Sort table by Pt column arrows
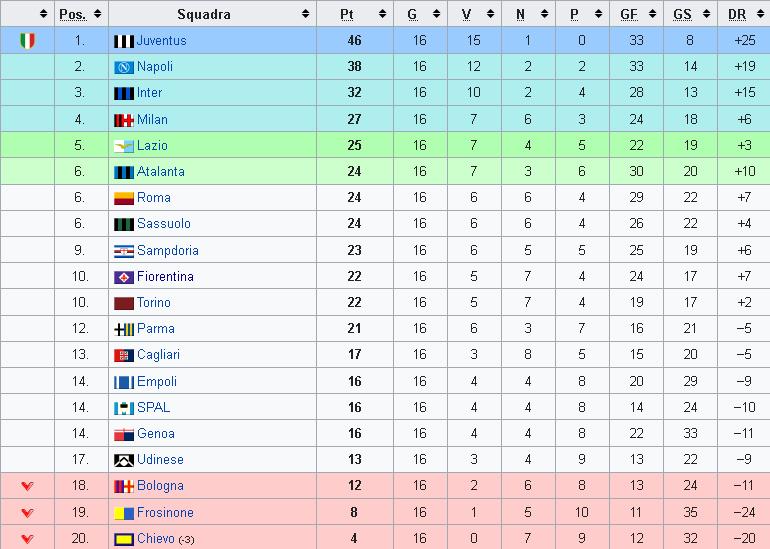Screen dimensions: 770x549 point(383,14)
